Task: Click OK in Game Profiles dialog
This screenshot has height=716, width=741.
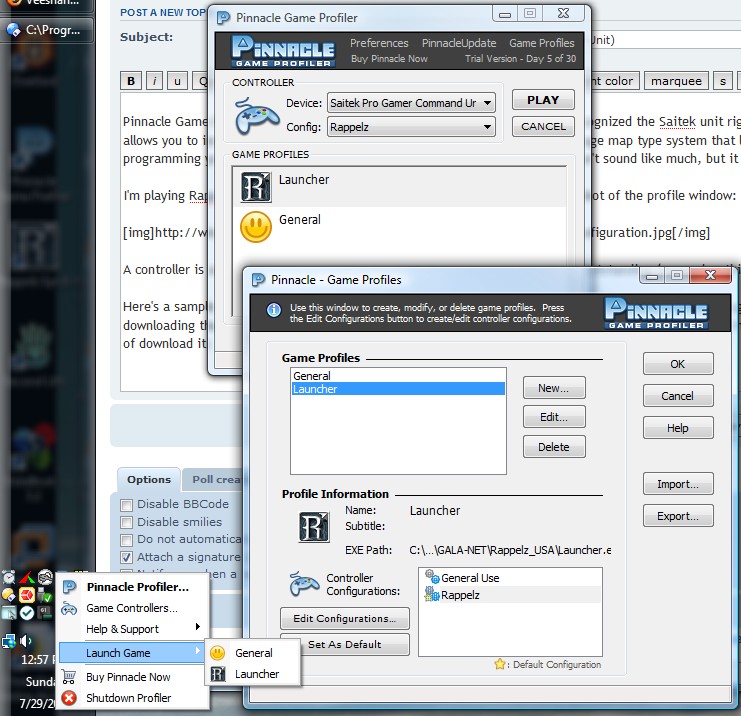Action: pyautogui.click(x=678, y=364)
